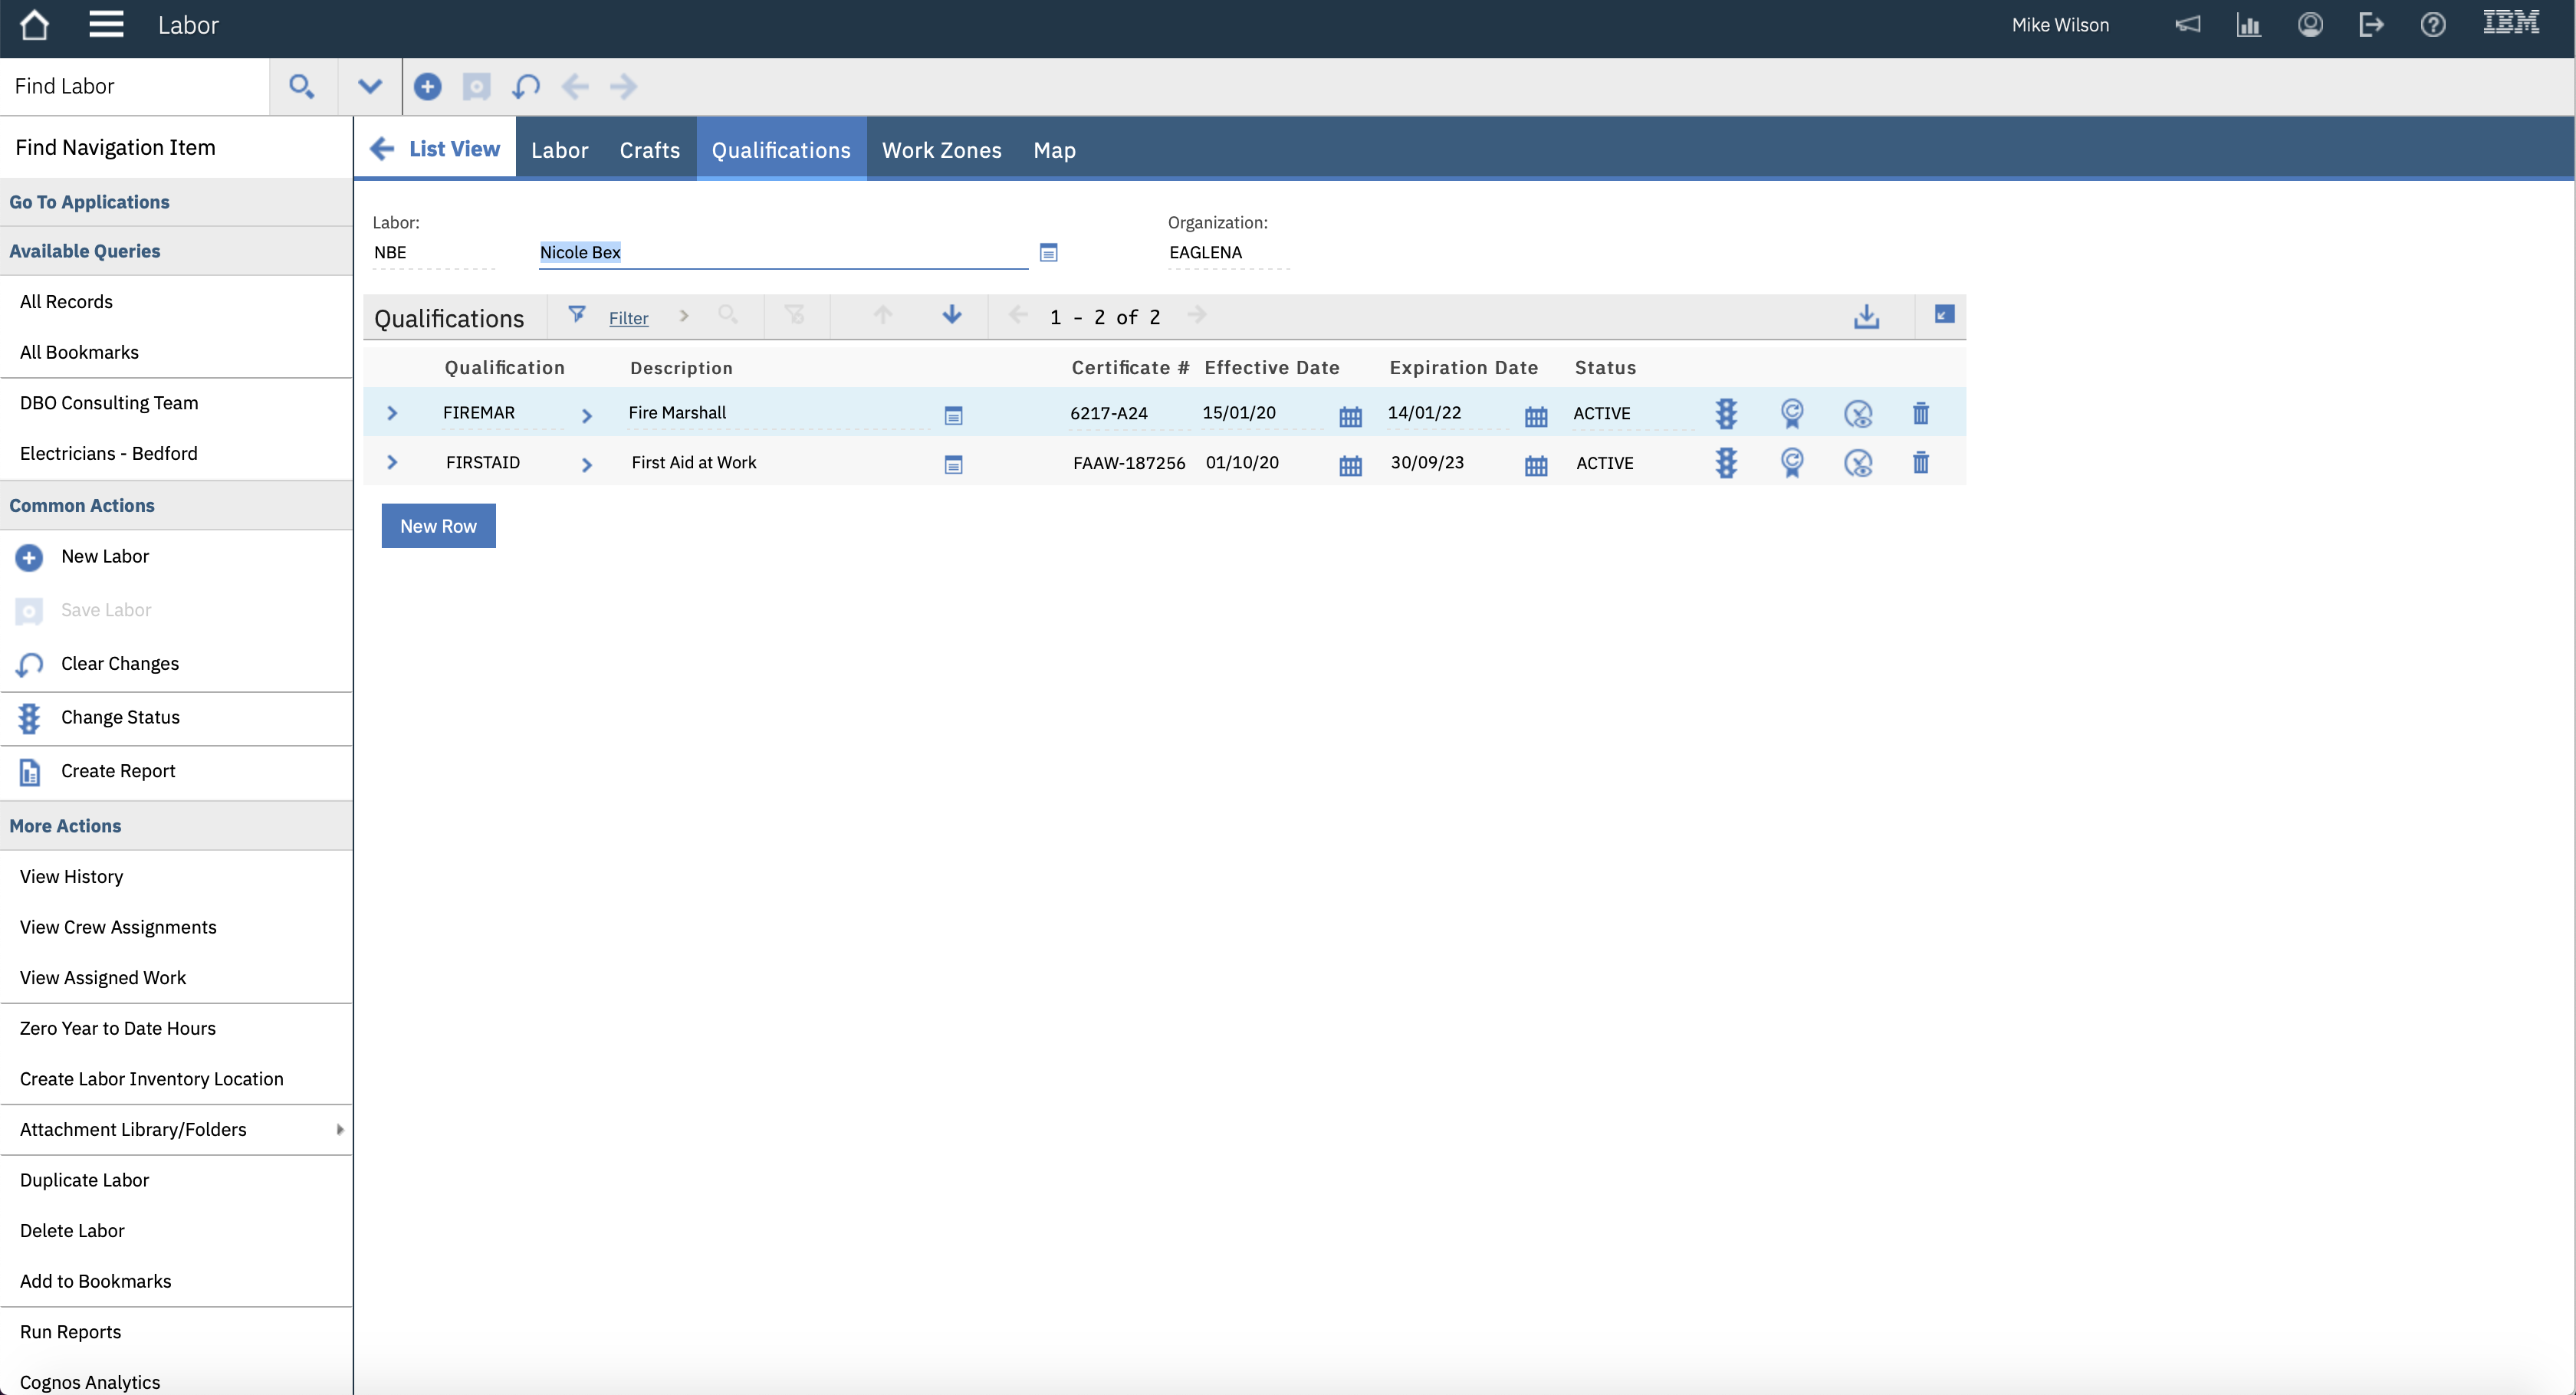
Task: Open the Work Zones tab
Action: click(x=941, y=150)
